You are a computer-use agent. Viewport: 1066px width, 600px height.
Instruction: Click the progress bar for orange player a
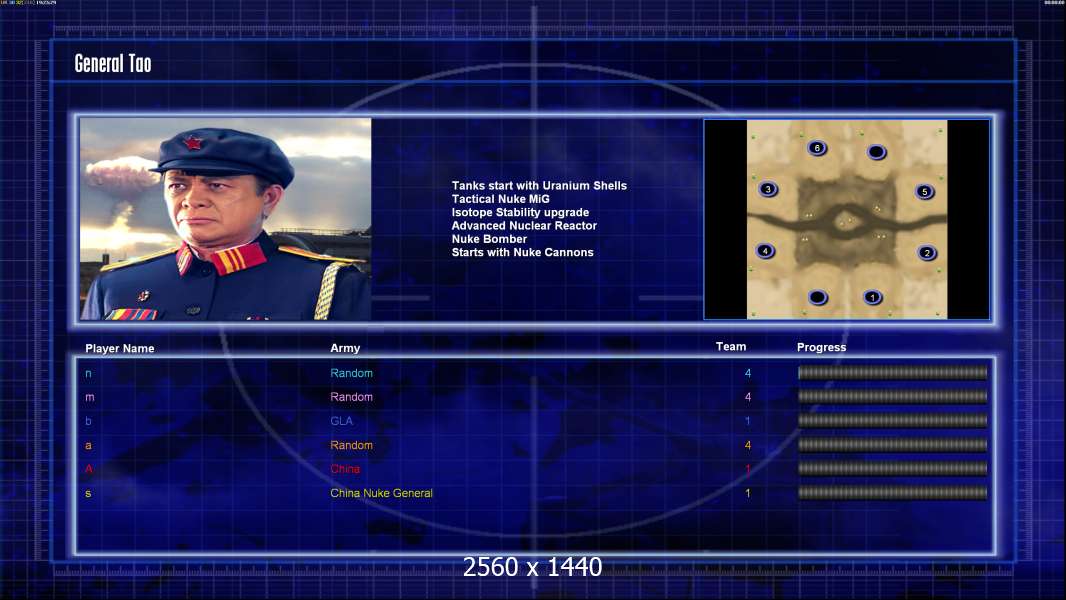pos(893,445)
